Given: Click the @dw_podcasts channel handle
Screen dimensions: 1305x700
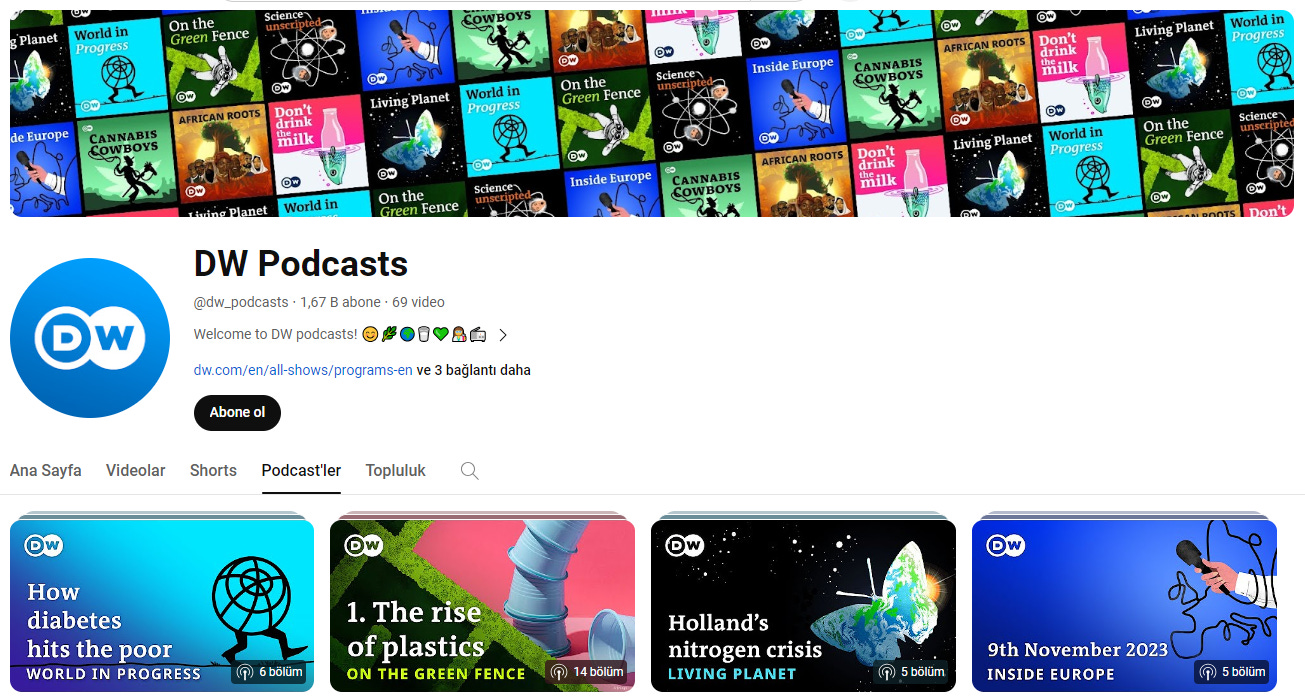Looking at the screenshot, I should pyautogui.click(x=241, y=302).
